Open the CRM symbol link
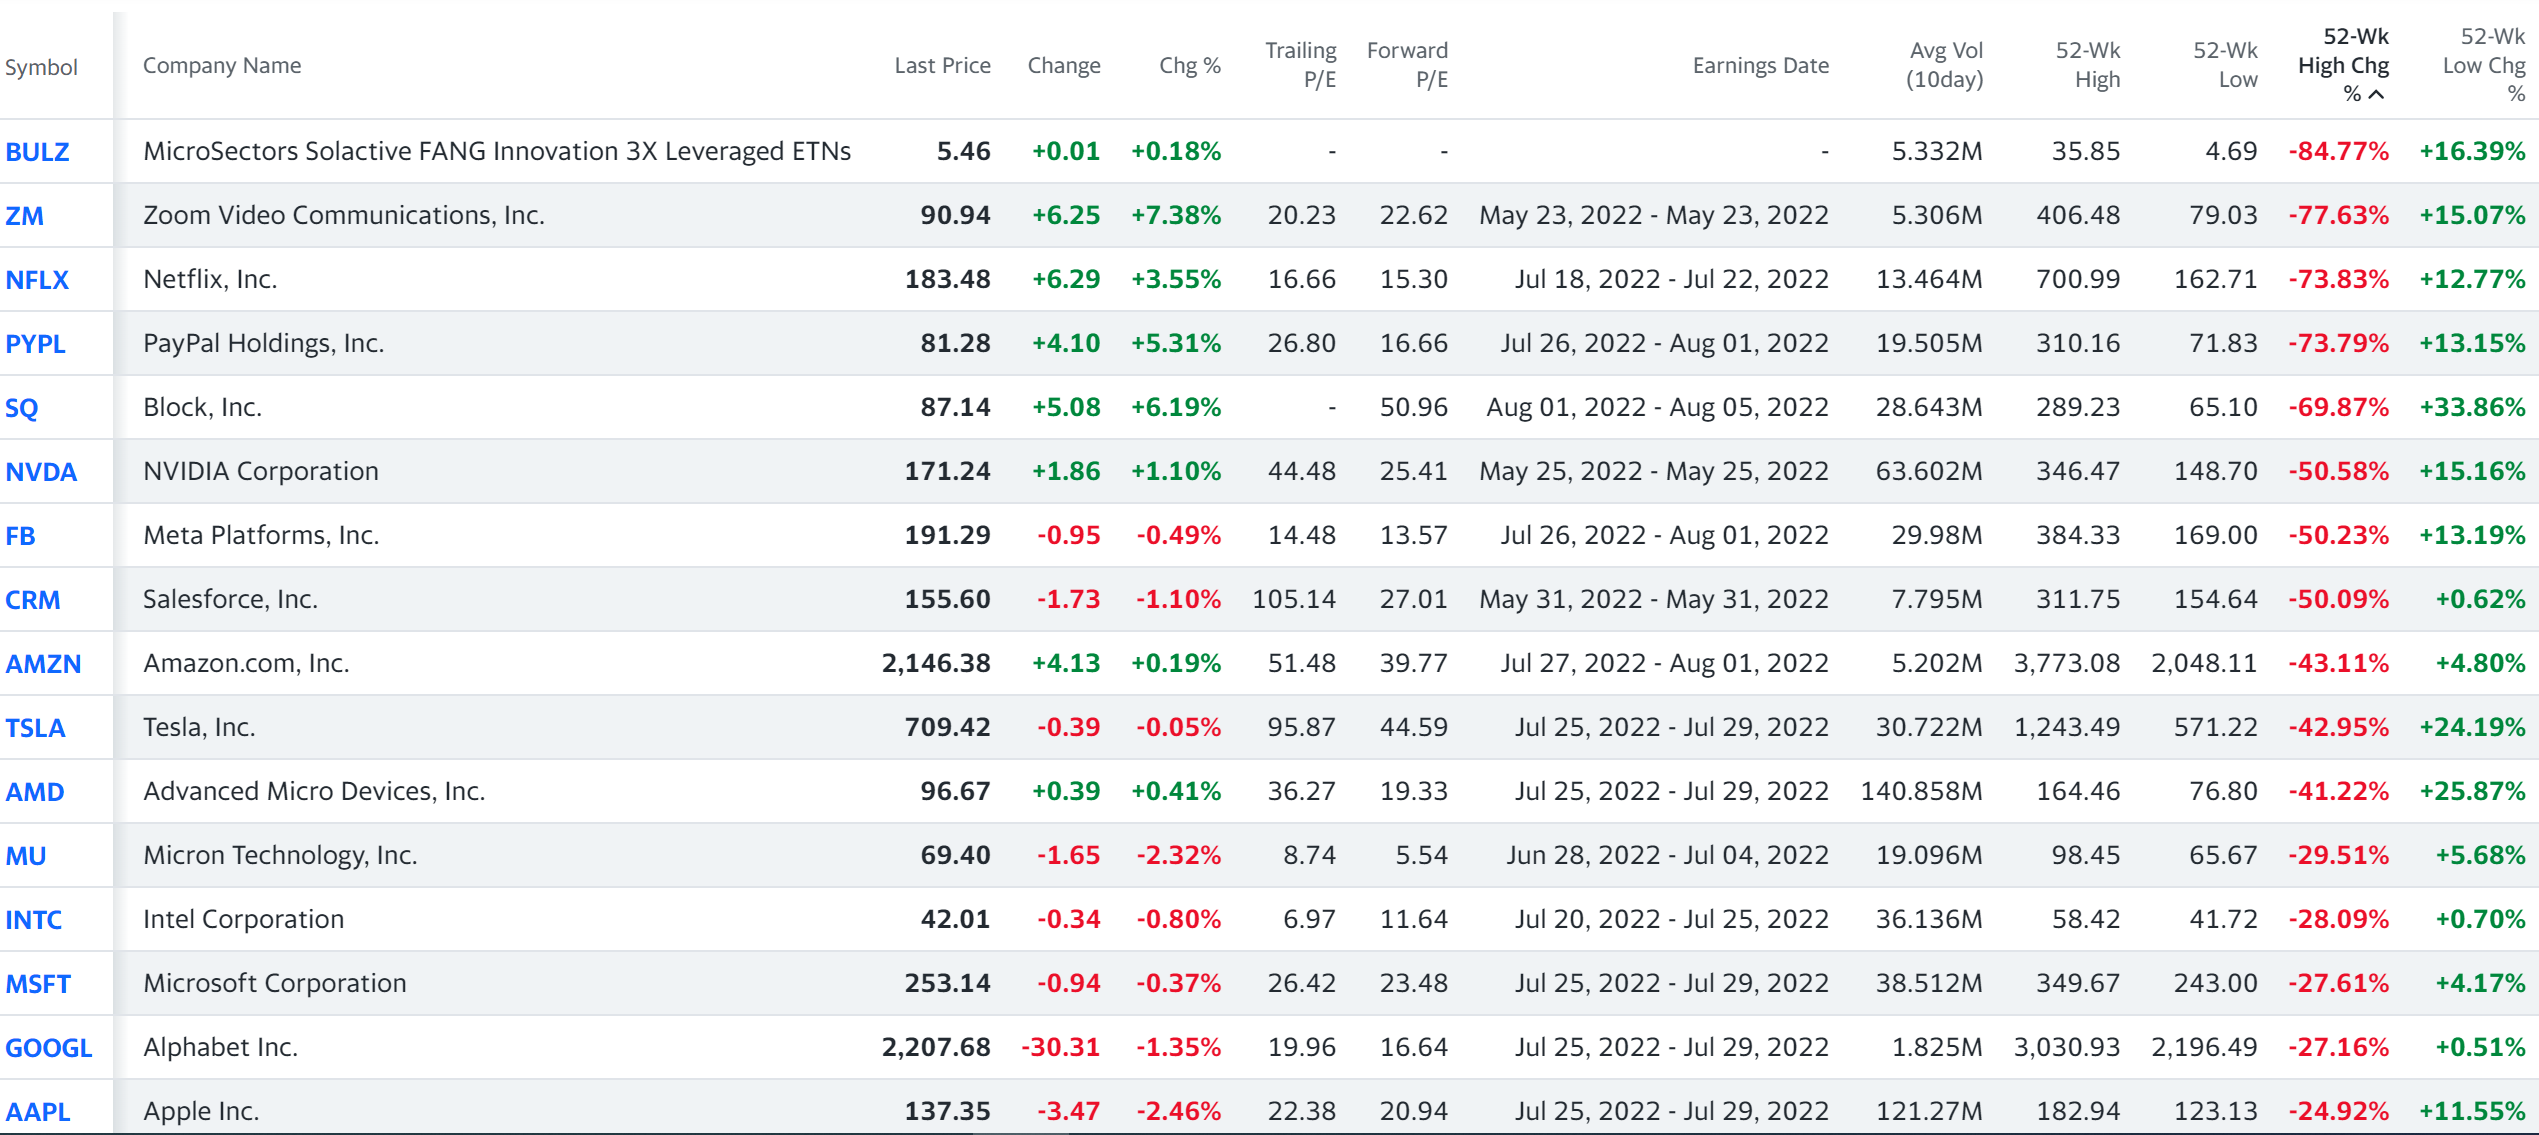 [32, 600]
